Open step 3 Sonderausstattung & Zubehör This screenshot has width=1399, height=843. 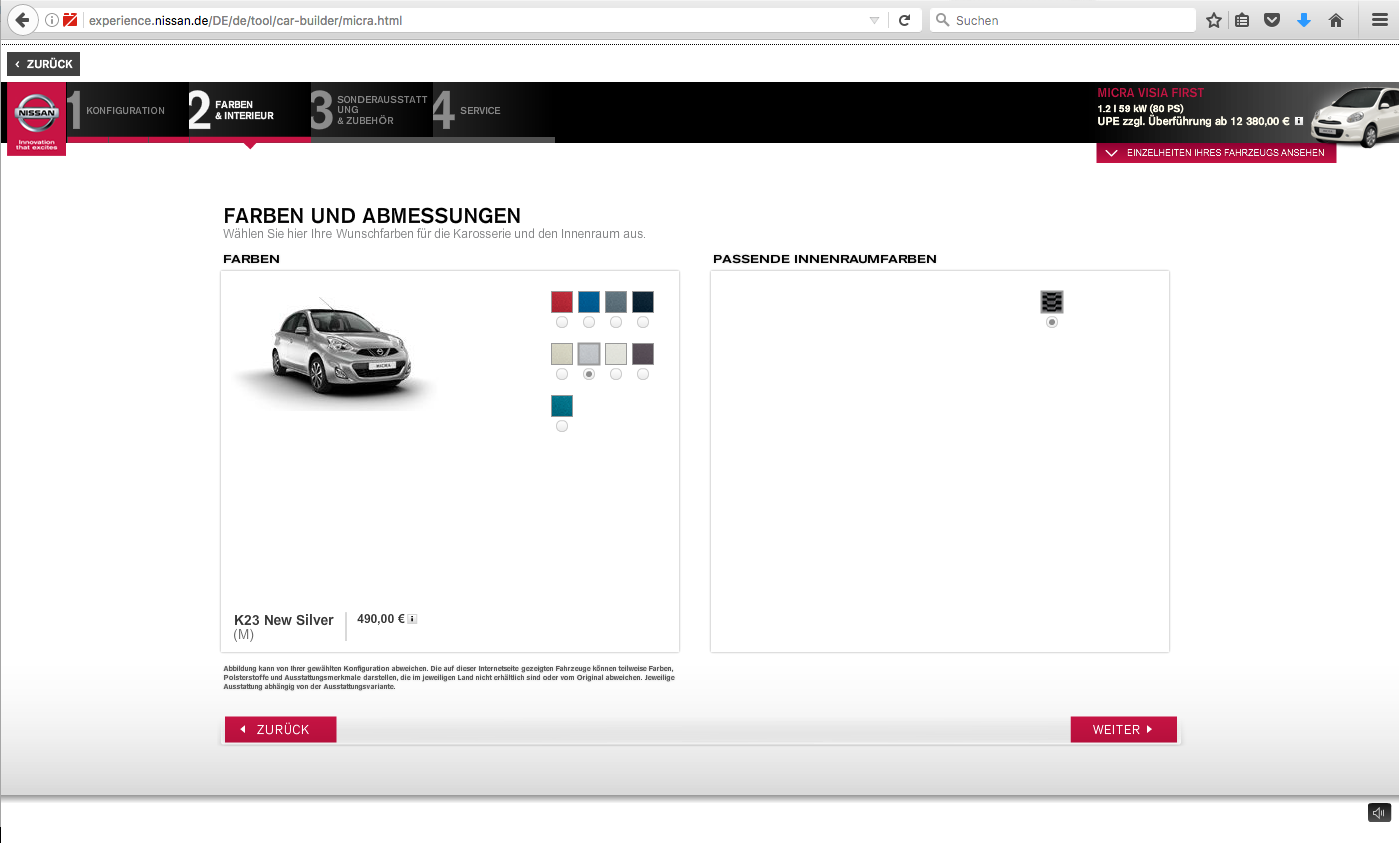tap(371, 111)
